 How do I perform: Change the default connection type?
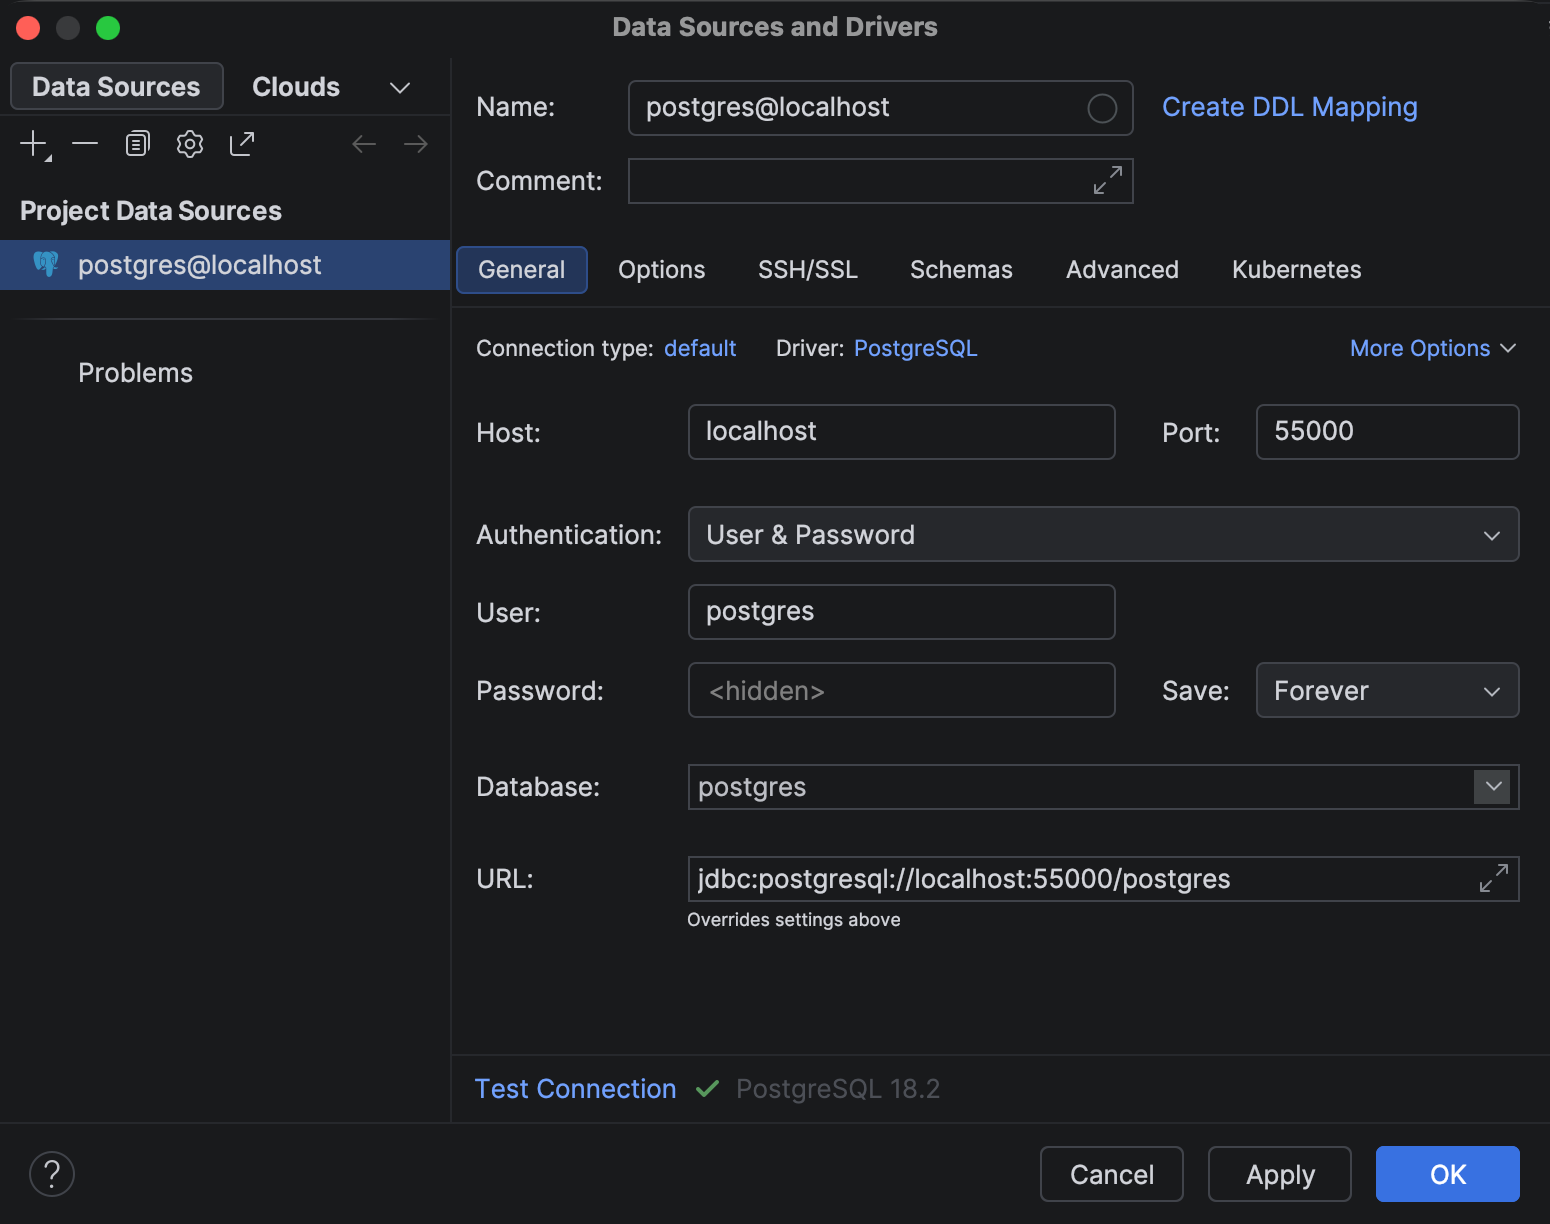pyautogui.click(x=700, y=348)
